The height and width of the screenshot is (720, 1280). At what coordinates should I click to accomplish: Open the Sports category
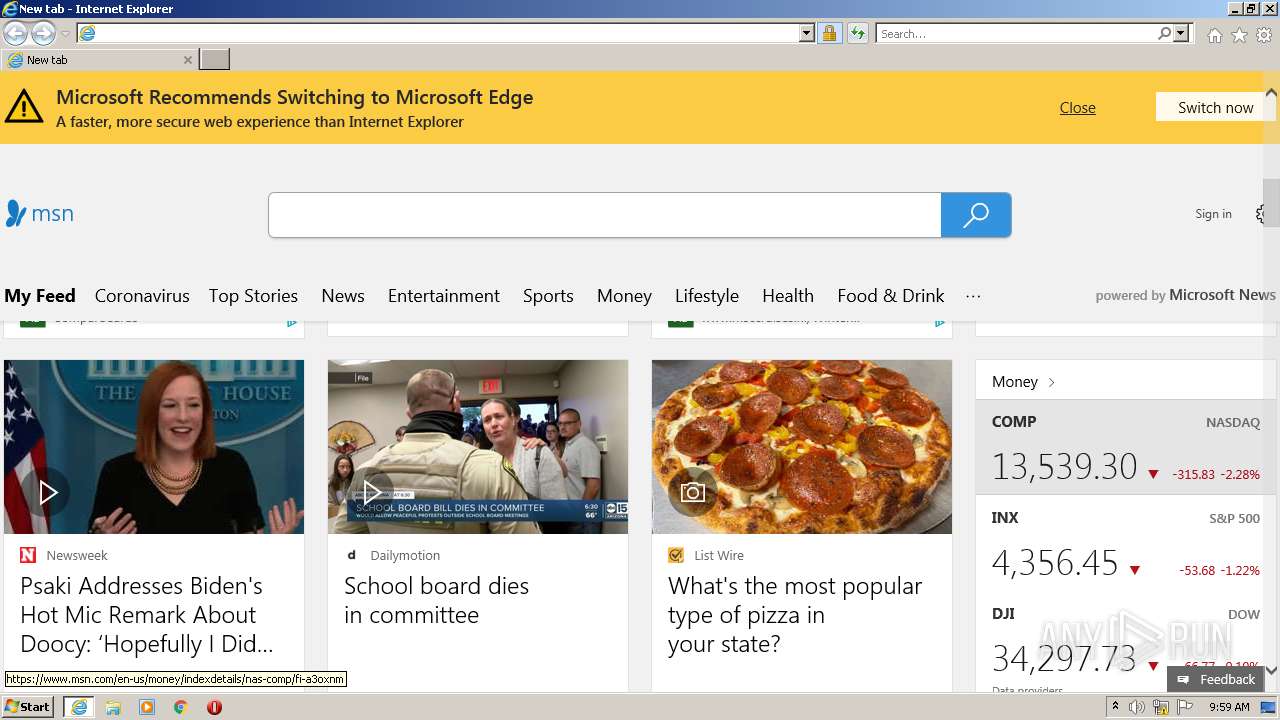(x=548, y=296)
